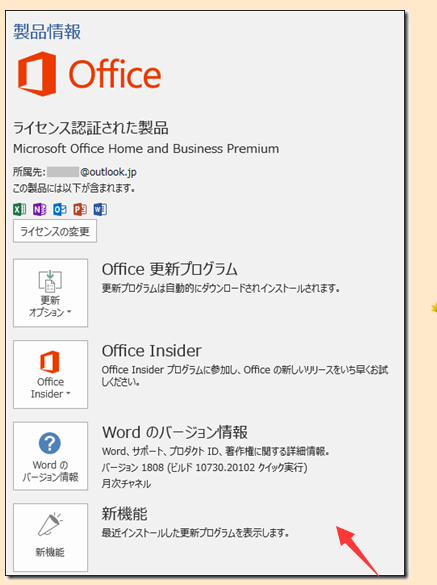Click the Office 更新プログラム heading
The image size is (437, 585).
(169, 269)
